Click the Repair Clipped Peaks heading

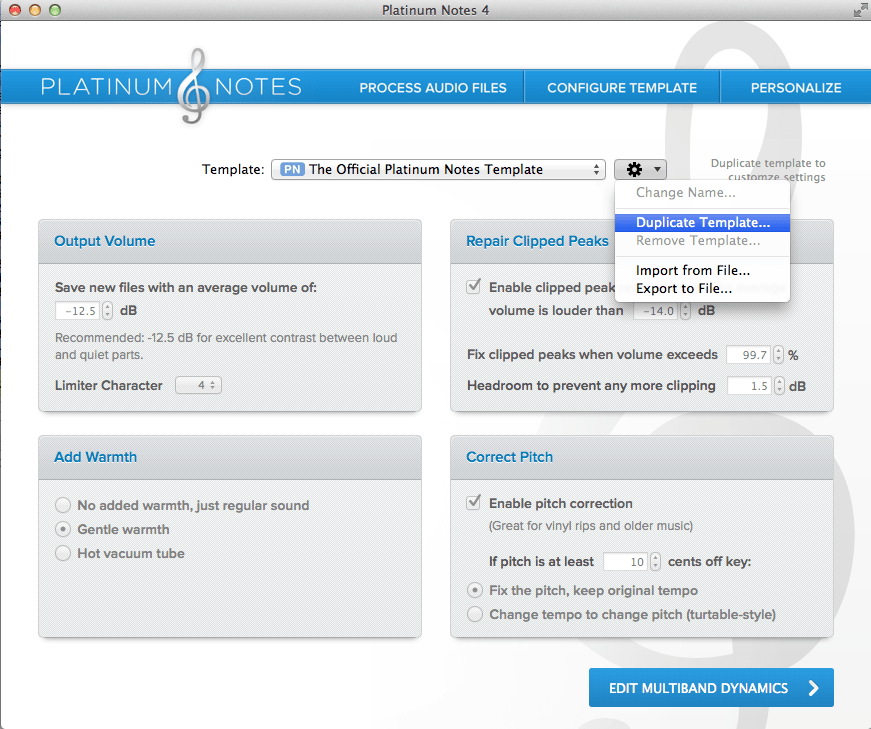537,241
